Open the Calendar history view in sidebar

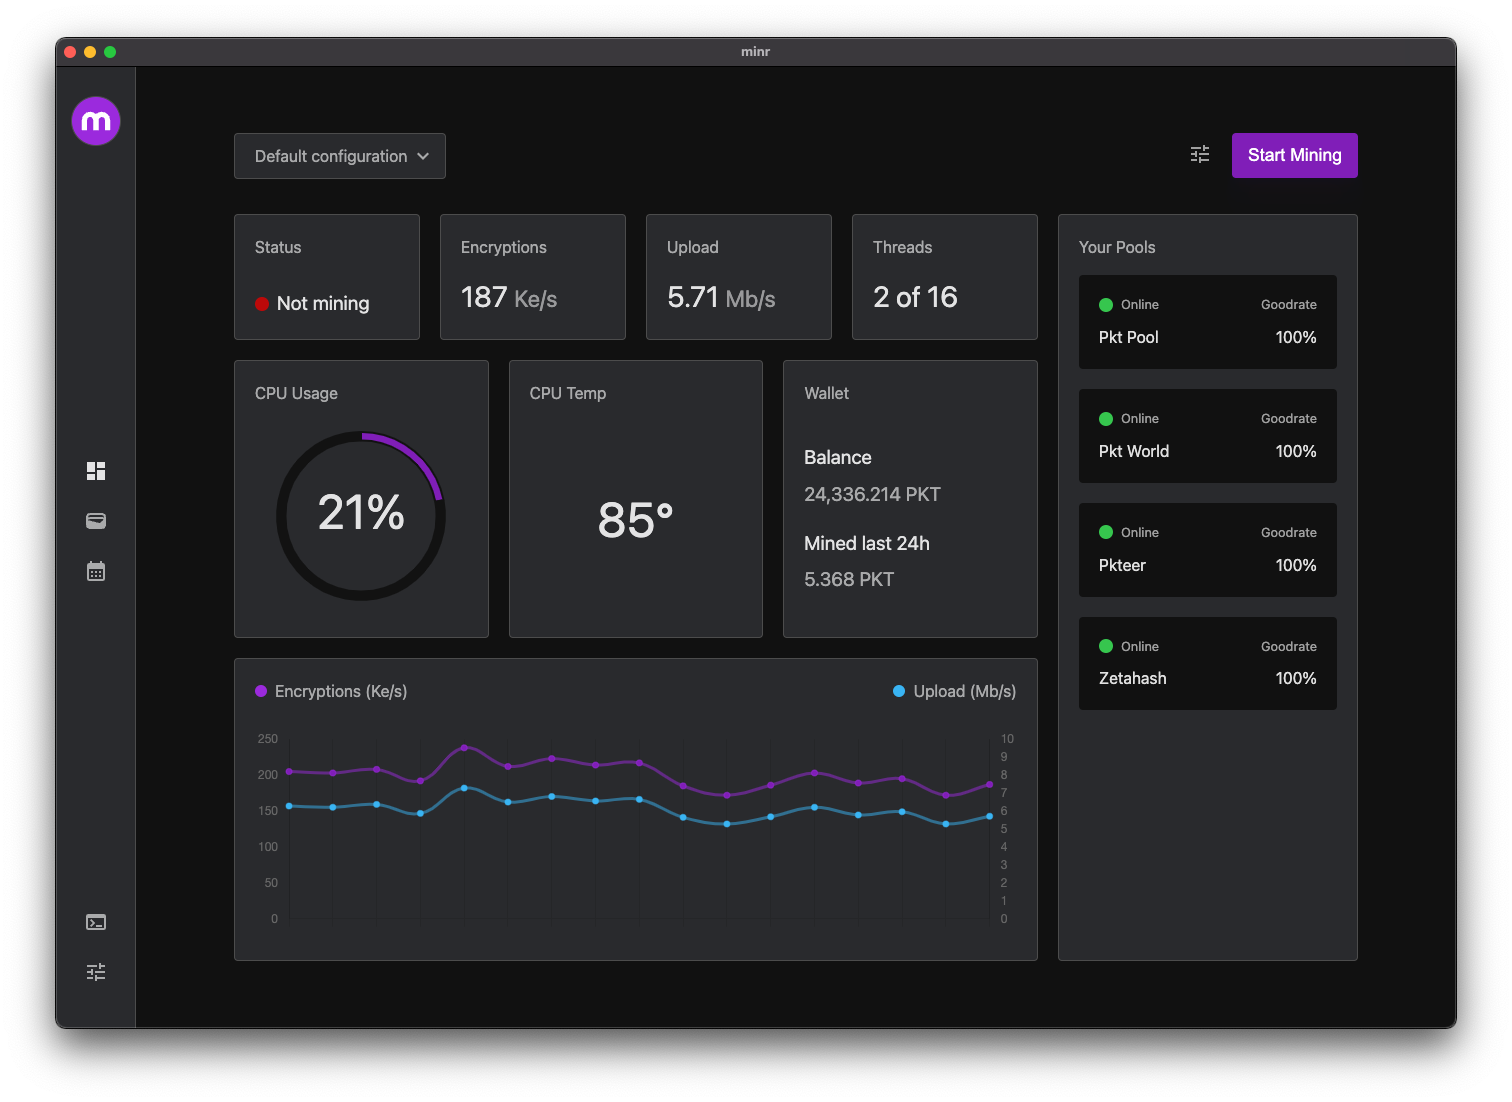coord(95,571)
